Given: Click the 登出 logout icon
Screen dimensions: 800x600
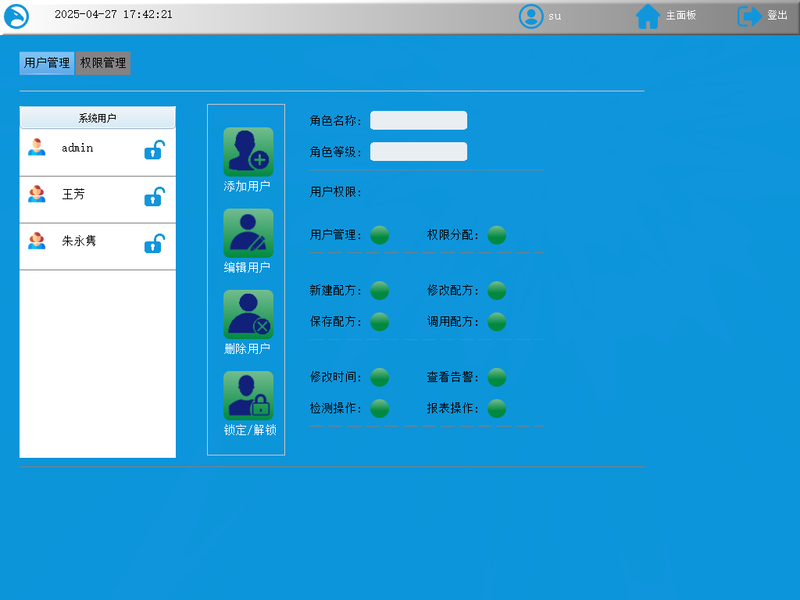Looking at the screenshot, I should click(749, 16).
